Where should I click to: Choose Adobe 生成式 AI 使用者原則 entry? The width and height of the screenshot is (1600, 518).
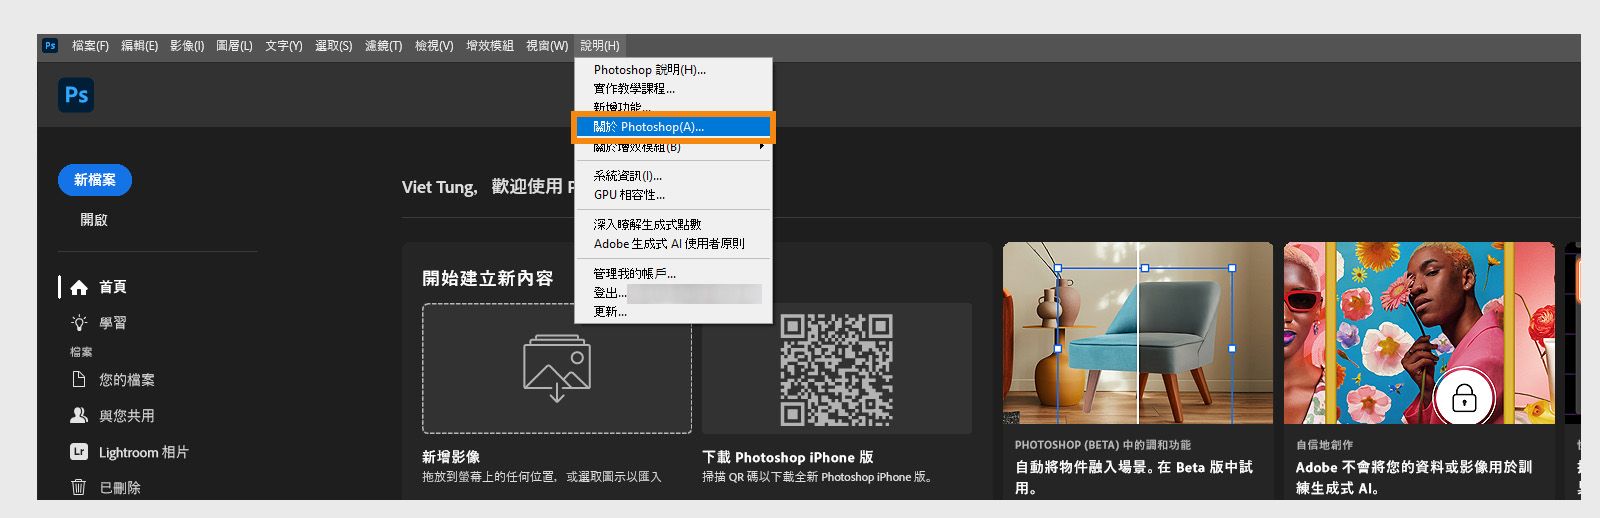pos(673,244)
